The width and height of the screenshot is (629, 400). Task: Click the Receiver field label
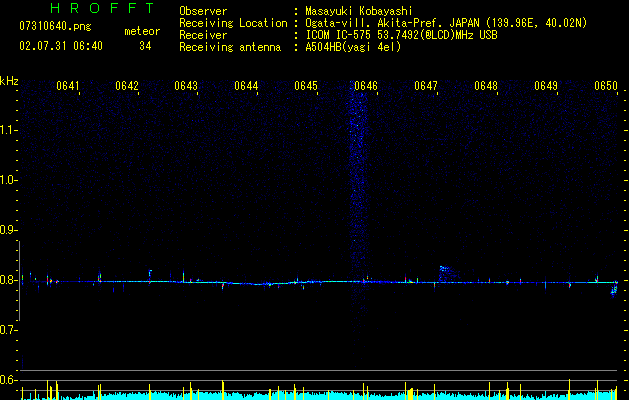[x=203, y=35]
